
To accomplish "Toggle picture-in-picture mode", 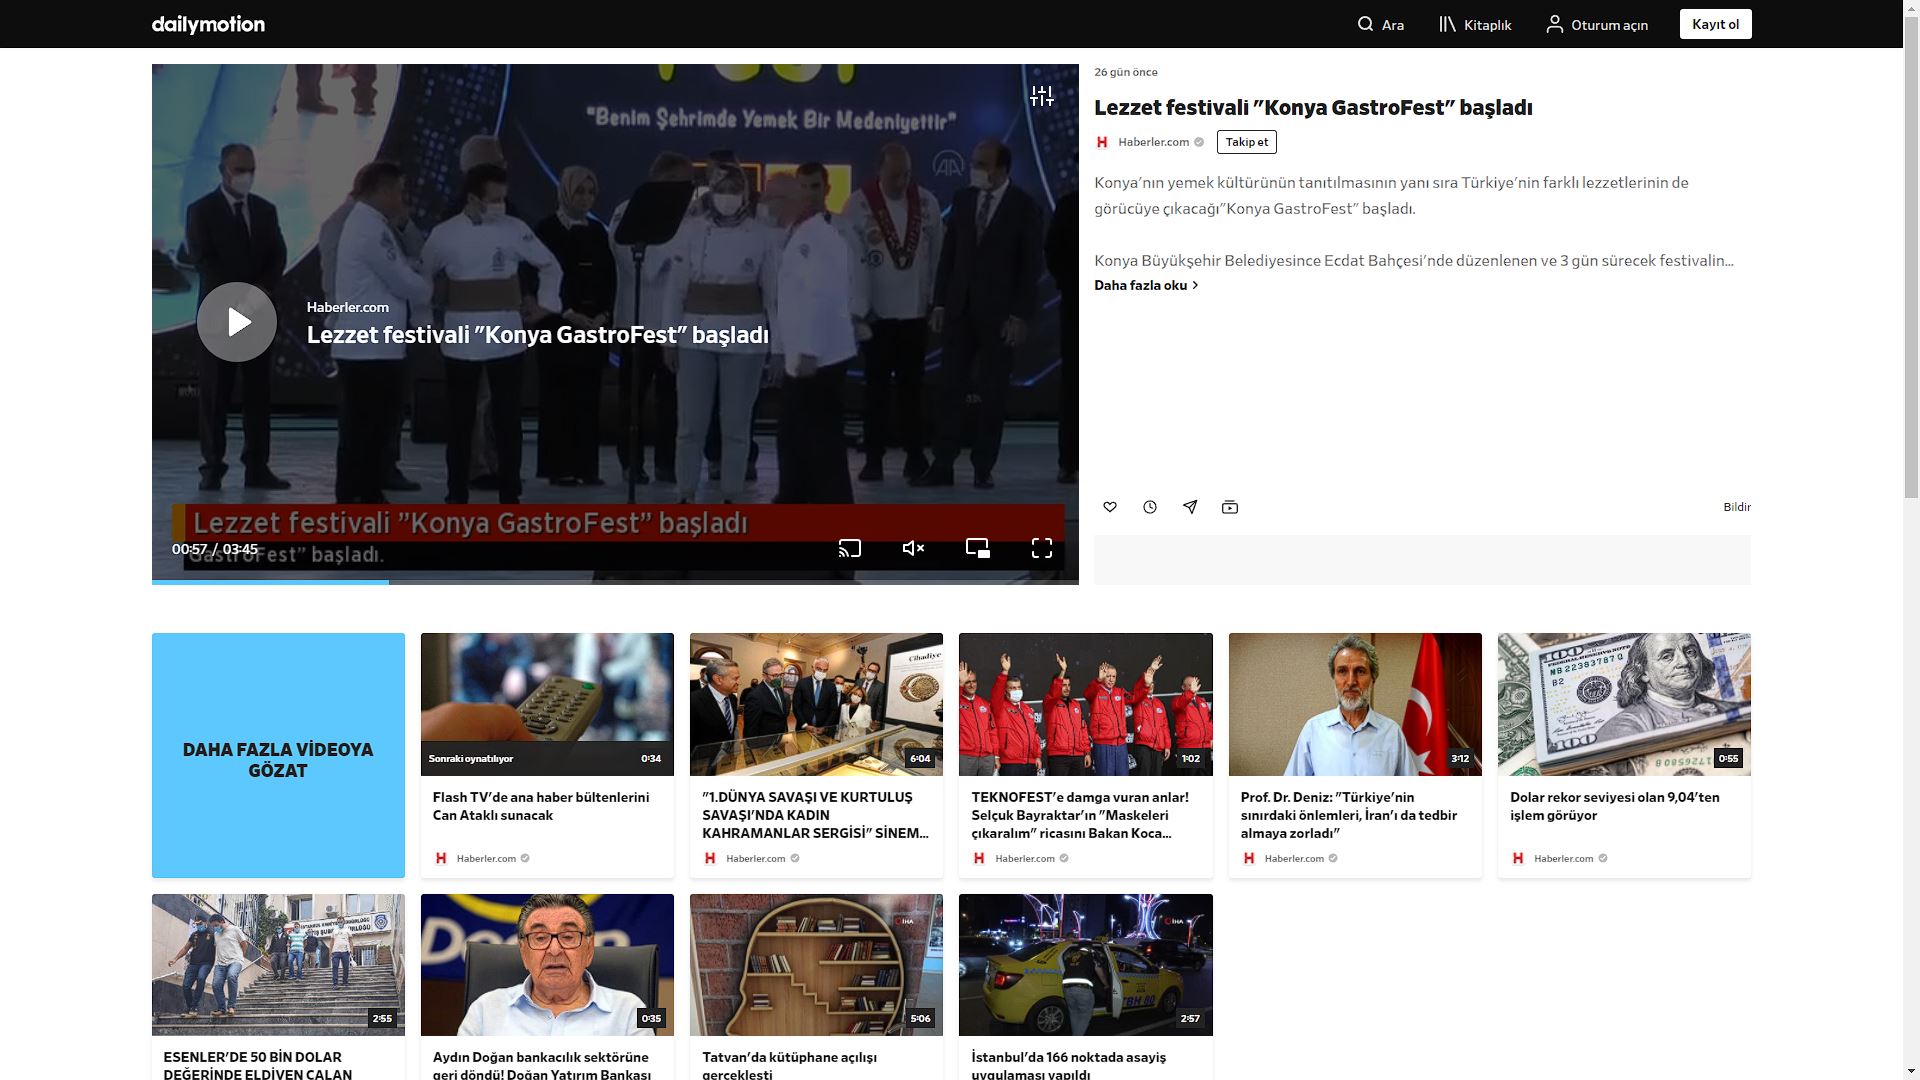I will click(x=977, y=548).
